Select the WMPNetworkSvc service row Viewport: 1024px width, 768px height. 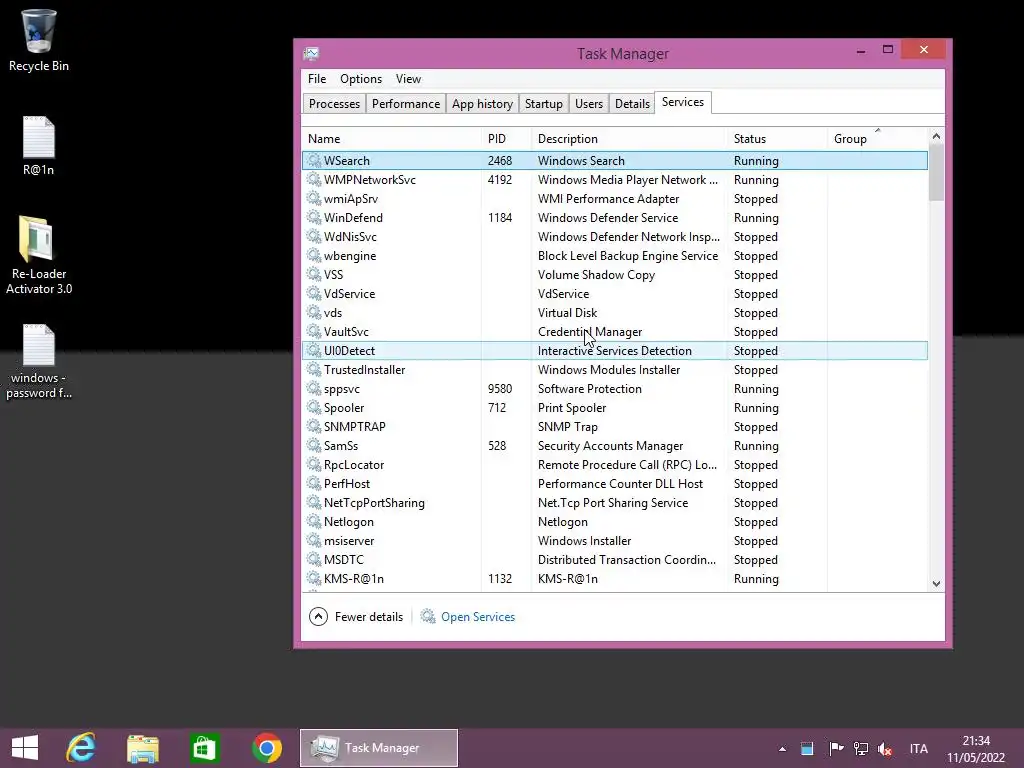615,180
